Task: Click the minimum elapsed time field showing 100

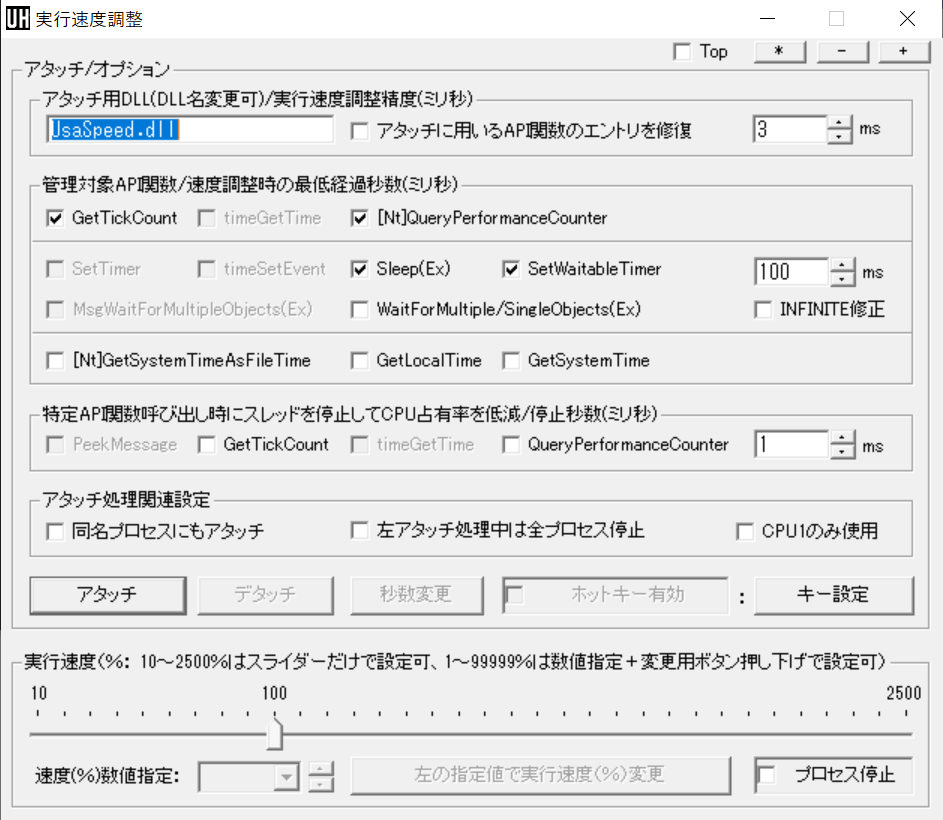Action: pyautogui.click(x=791, y=271)
